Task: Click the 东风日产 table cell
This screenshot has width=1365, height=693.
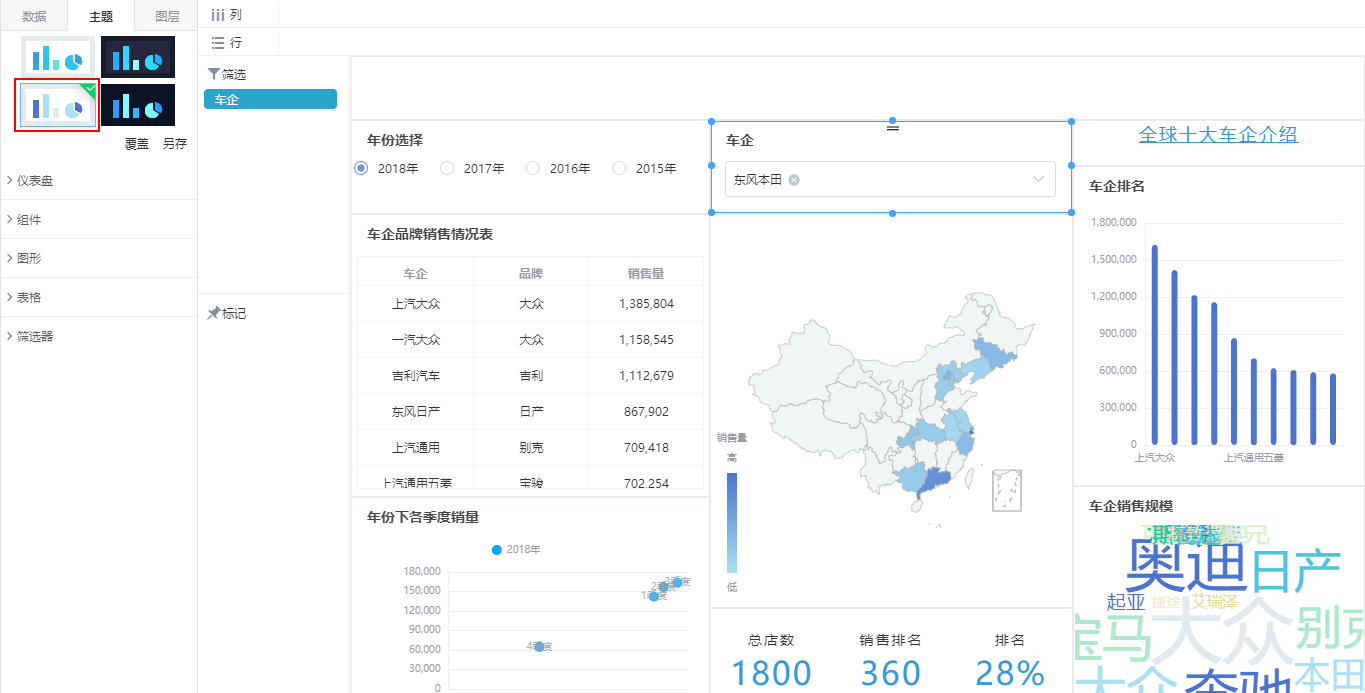Action: [415, 412]
